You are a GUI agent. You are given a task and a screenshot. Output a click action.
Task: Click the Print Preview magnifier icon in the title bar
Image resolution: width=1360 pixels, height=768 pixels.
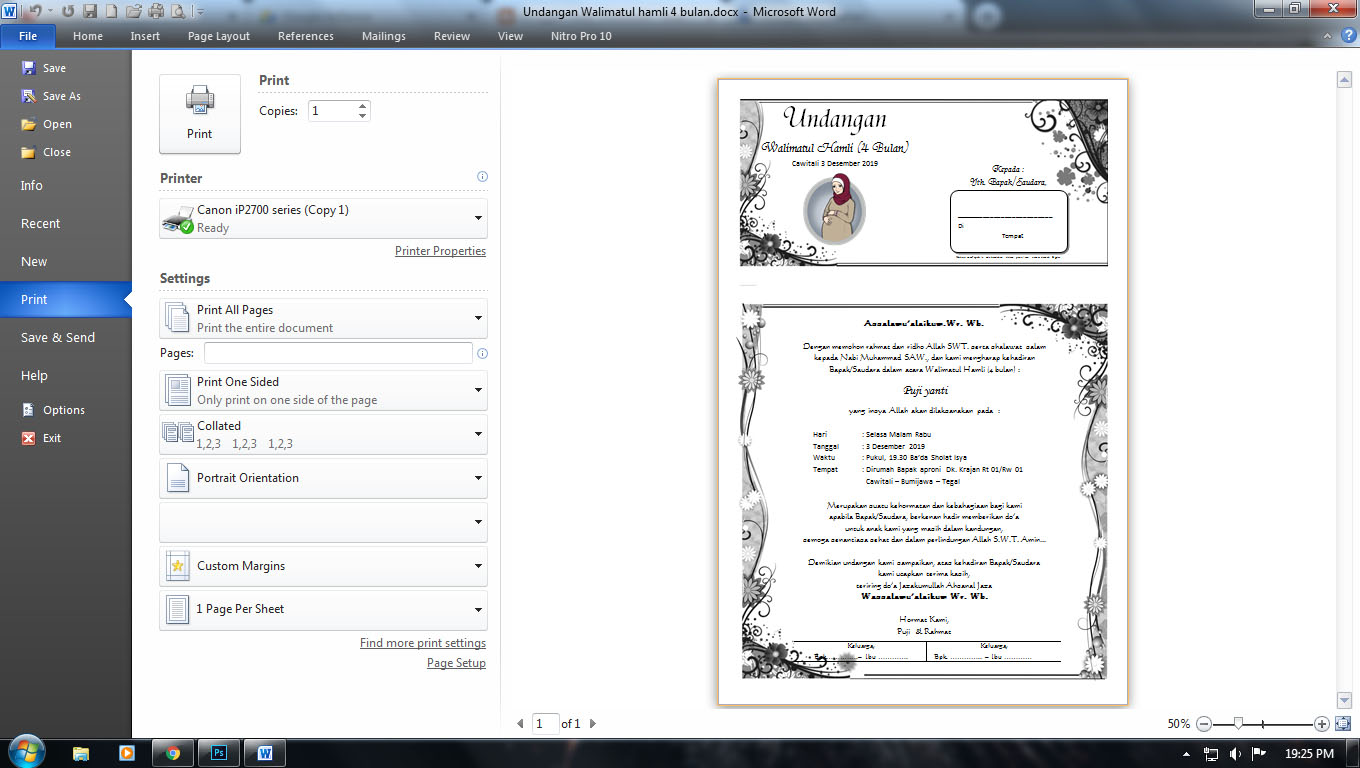coord(178,12)
